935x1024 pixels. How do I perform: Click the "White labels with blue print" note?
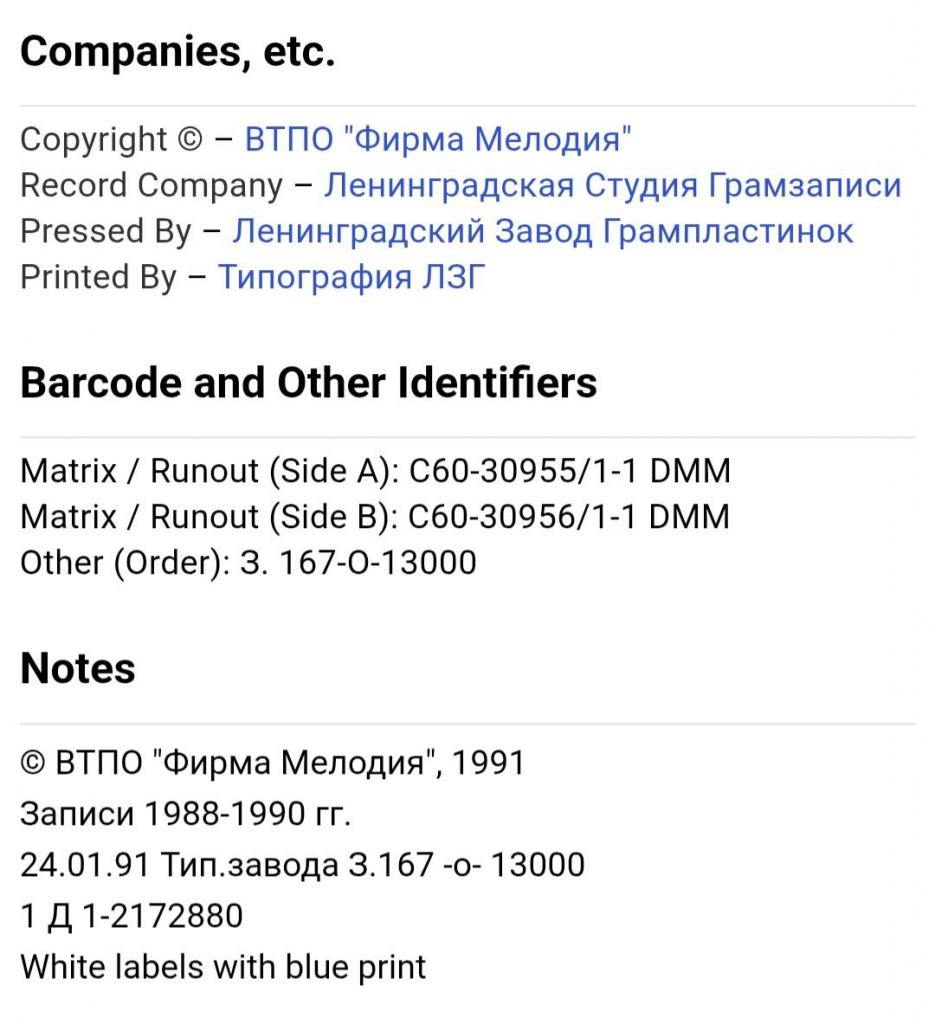click(223, 967)
